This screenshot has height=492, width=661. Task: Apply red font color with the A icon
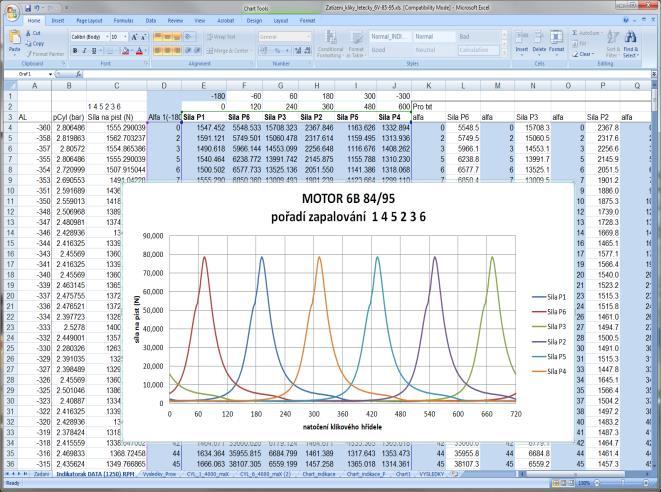point(139,51)
